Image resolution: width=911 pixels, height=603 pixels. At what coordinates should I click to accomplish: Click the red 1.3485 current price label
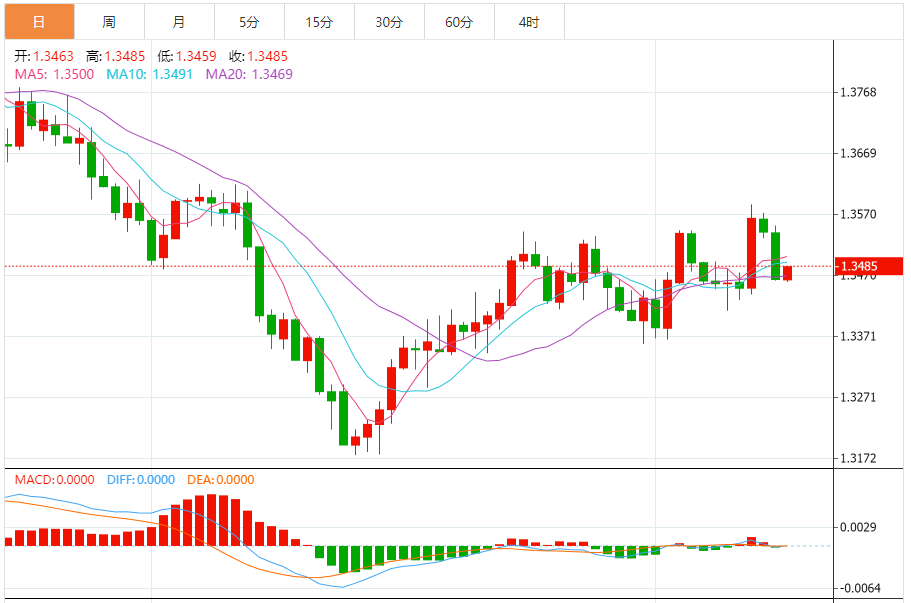869,266
